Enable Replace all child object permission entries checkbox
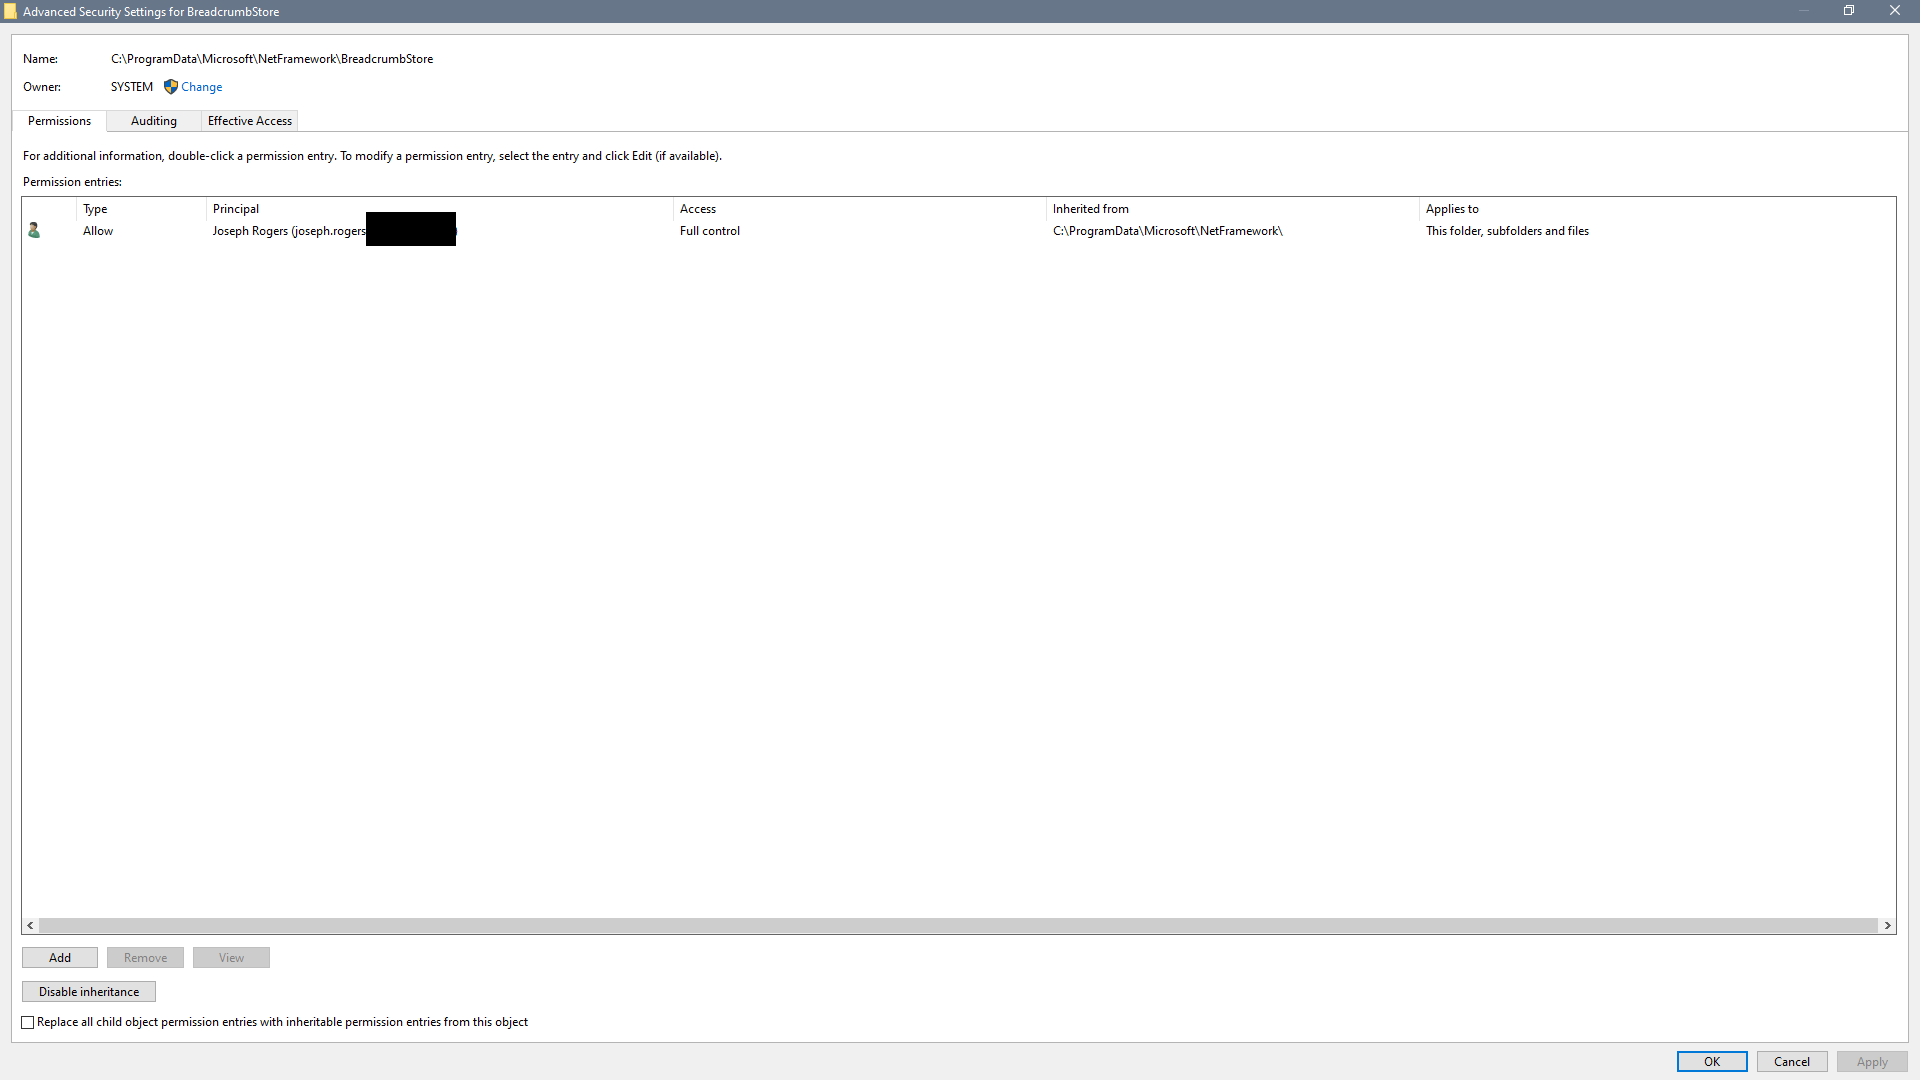The width and height of the screenshot is (1920, 1080). (x=28, y=1022)
